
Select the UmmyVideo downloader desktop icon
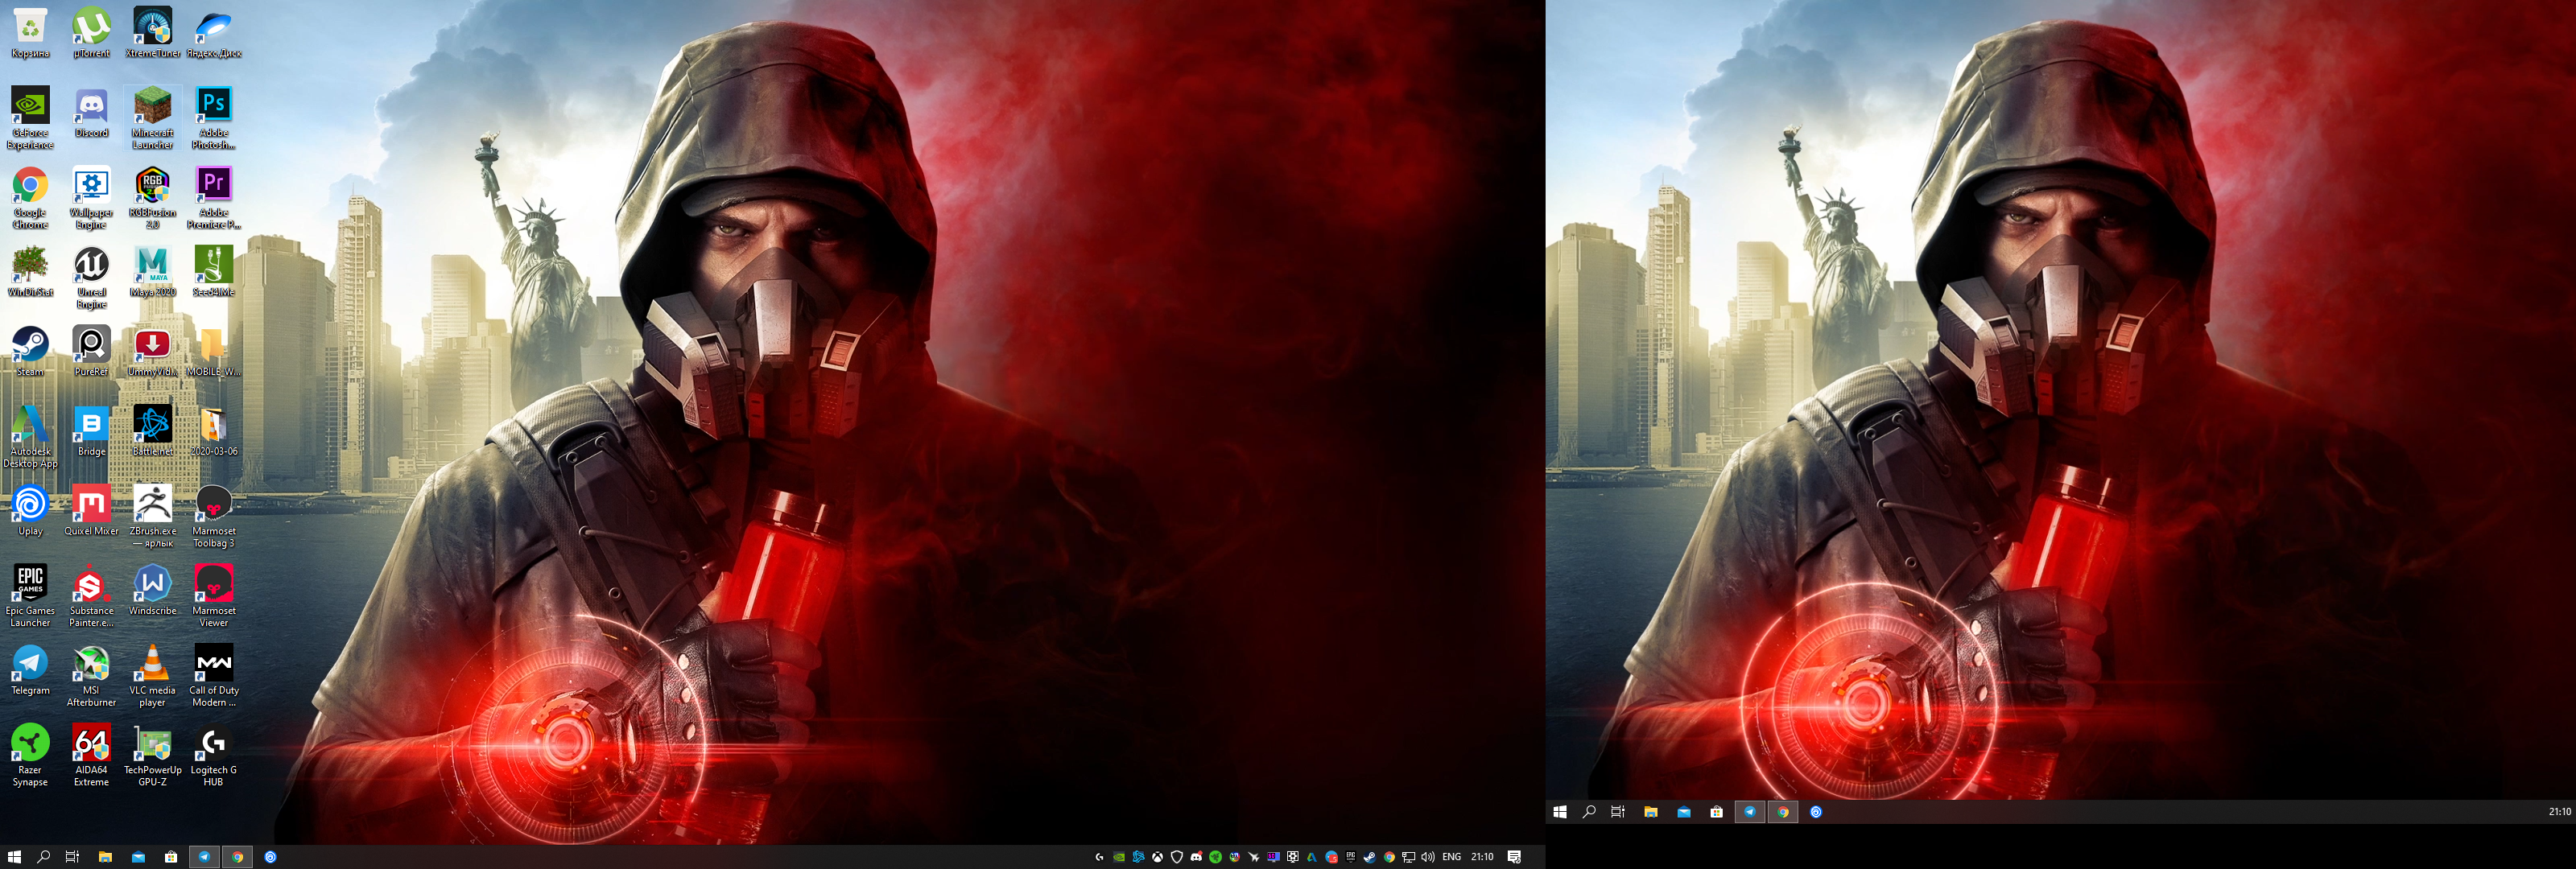[x=153, y=351]
